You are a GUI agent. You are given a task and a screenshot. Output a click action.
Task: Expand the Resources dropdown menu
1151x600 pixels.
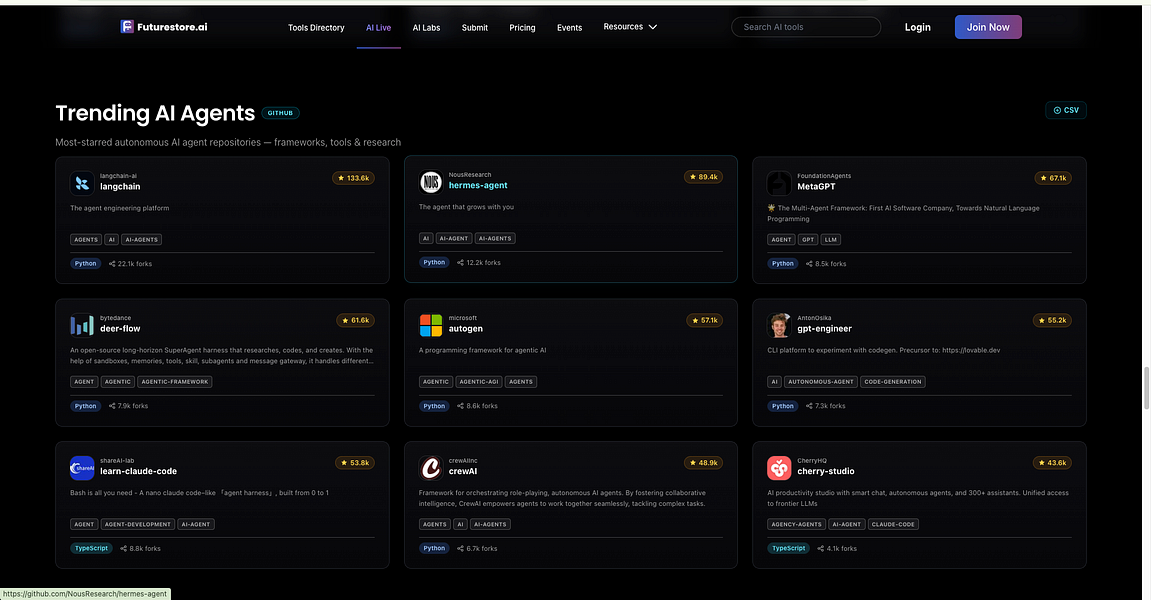pyautogui.click(x=630, y=26)
